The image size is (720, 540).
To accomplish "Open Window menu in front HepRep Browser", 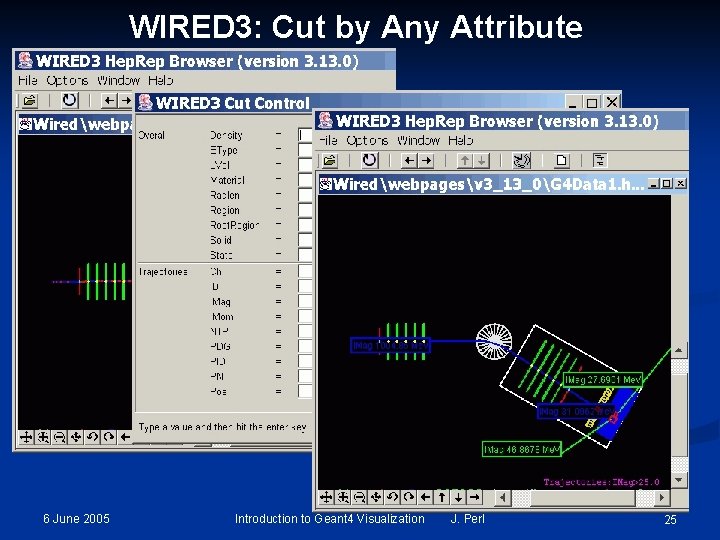I will coord(418,140).
